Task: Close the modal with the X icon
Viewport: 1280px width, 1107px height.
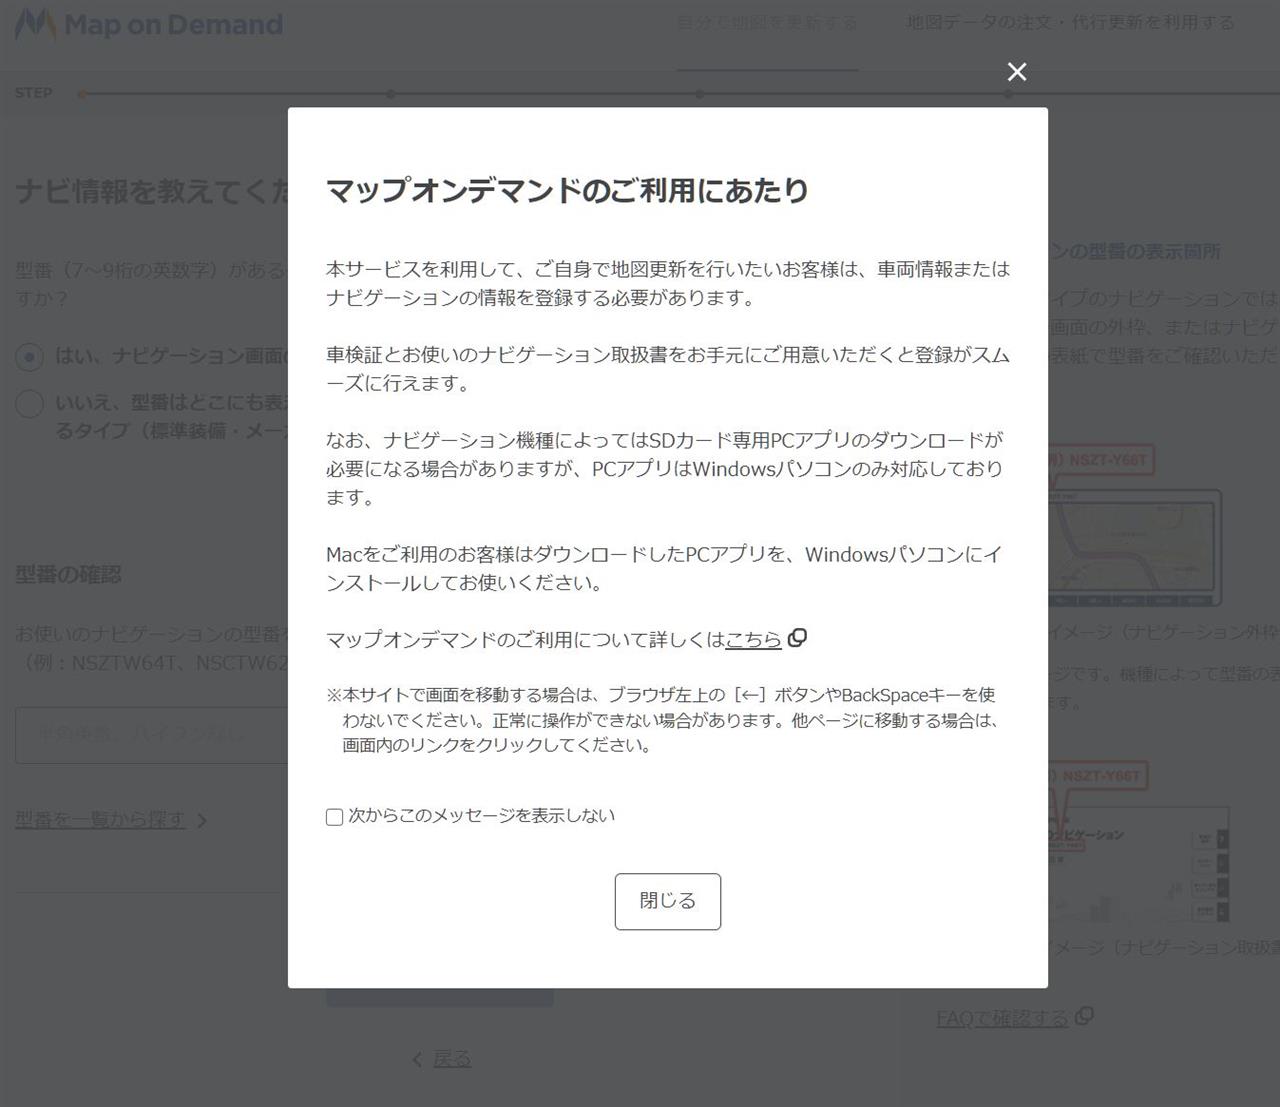Action: (x=1017, y=72)
